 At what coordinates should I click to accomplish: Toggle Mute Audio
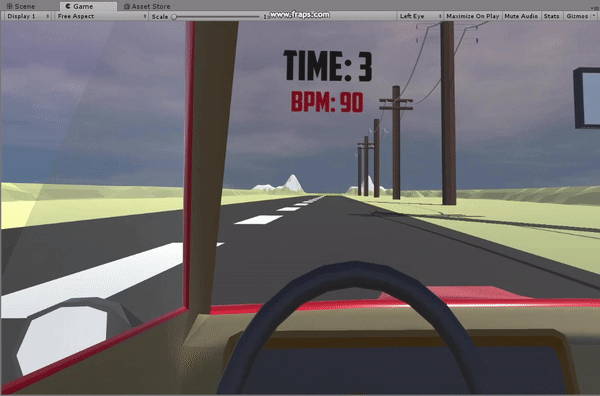click(x=521, y=16)
